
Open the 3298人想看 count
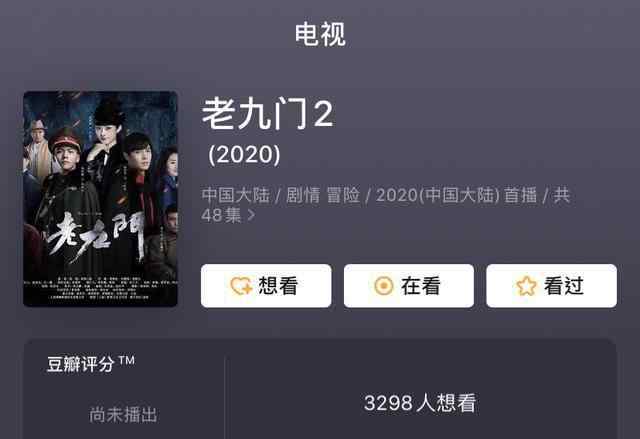[420, 403]
